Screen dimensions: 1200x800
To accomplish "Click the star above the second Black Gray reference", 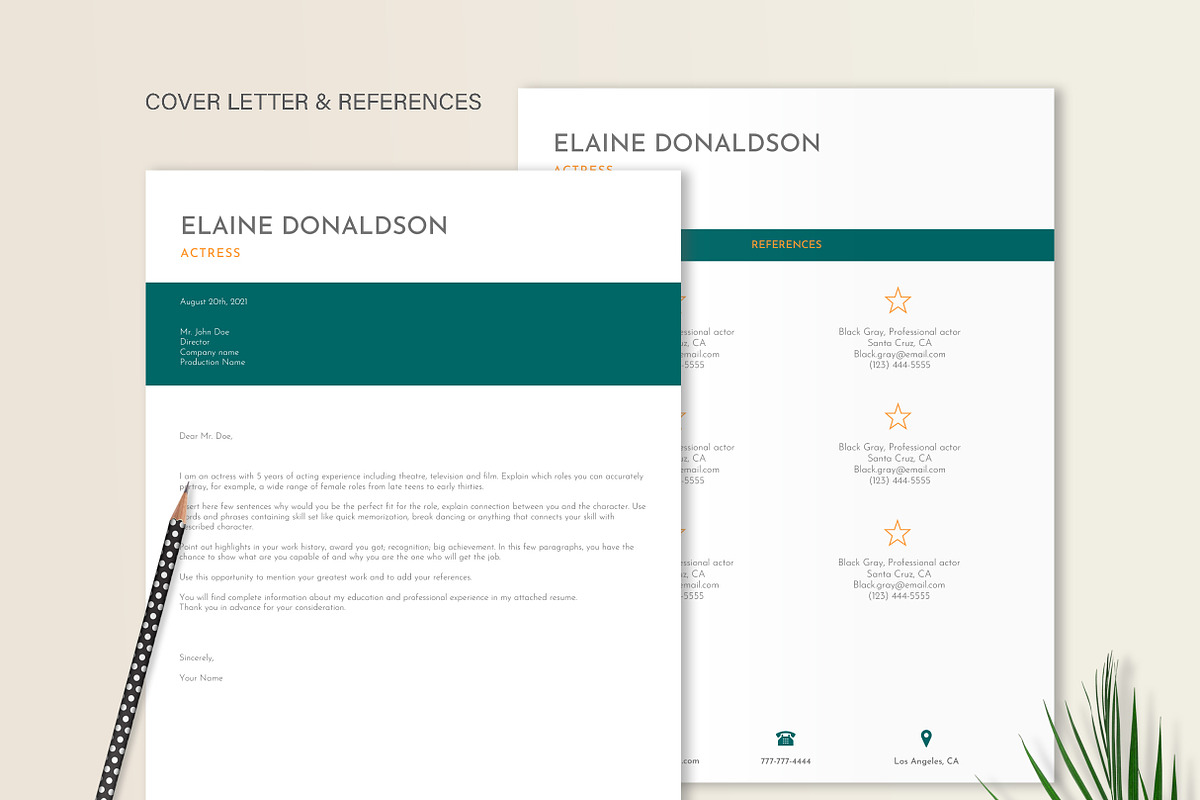I will (x=898, y=416).
